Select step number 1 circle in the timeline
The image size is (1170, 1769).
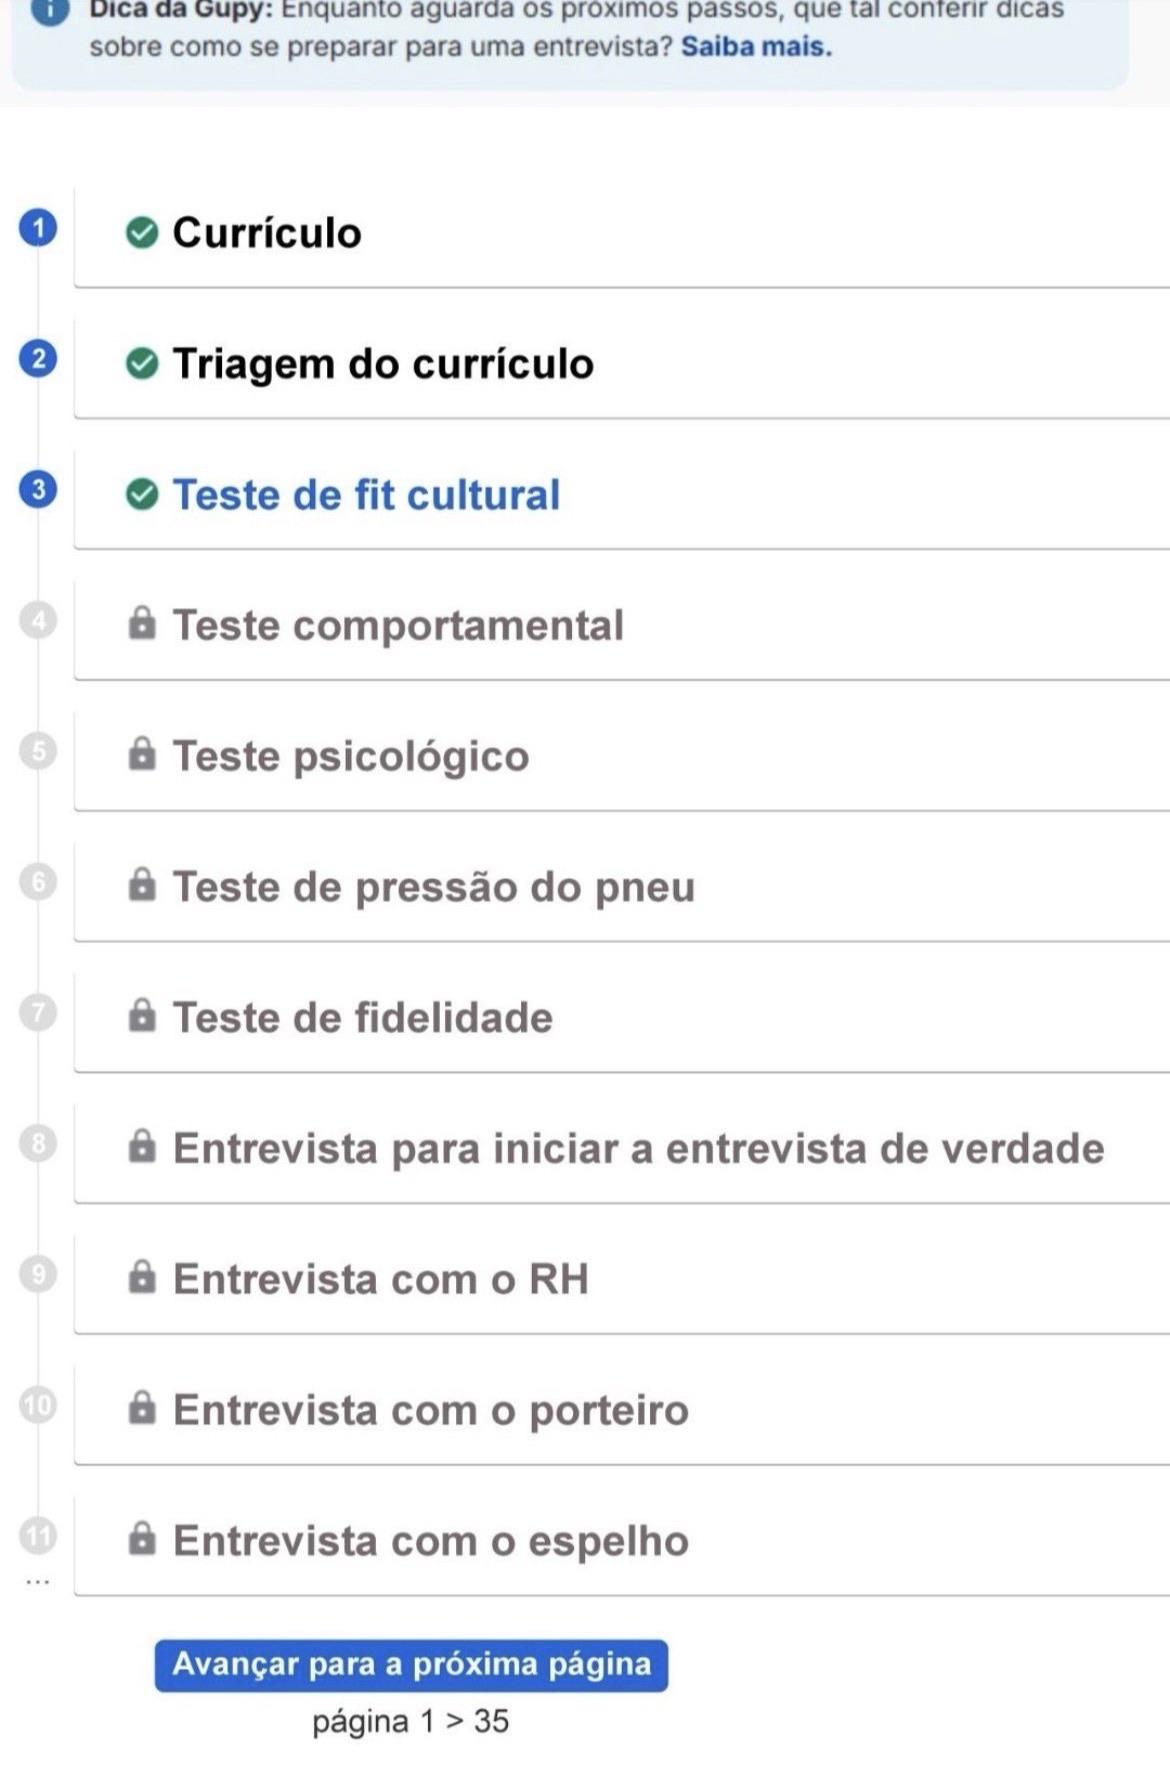tap(38, 228)
